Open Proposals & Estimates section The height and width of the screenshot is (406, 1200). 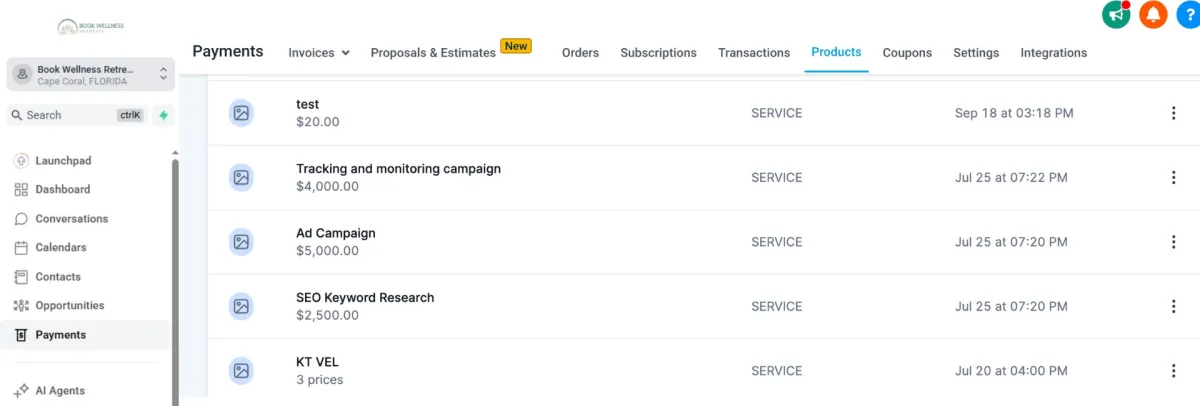tap(433, 53)
